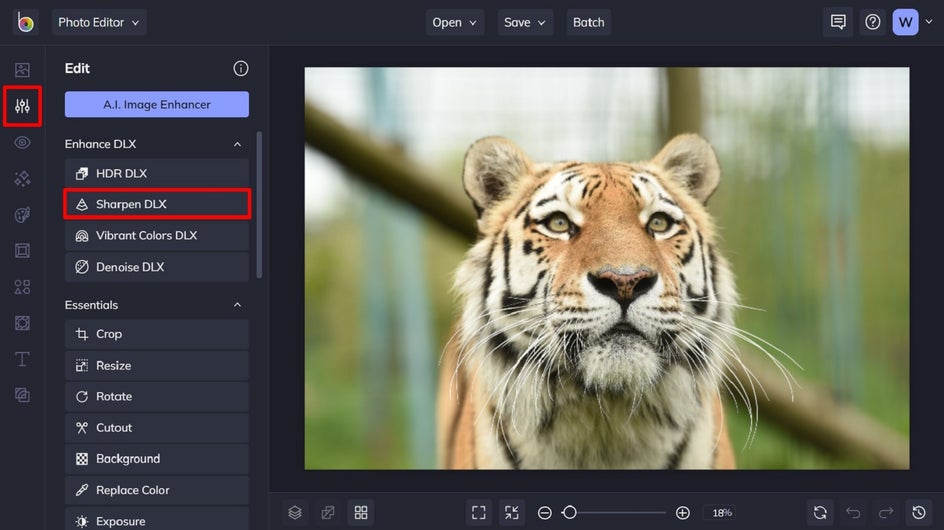The height and width of the screenshot is (530, 944).
Task: Open the feedback chat icon
Action: pyautogui.click(x=838, y=22)
